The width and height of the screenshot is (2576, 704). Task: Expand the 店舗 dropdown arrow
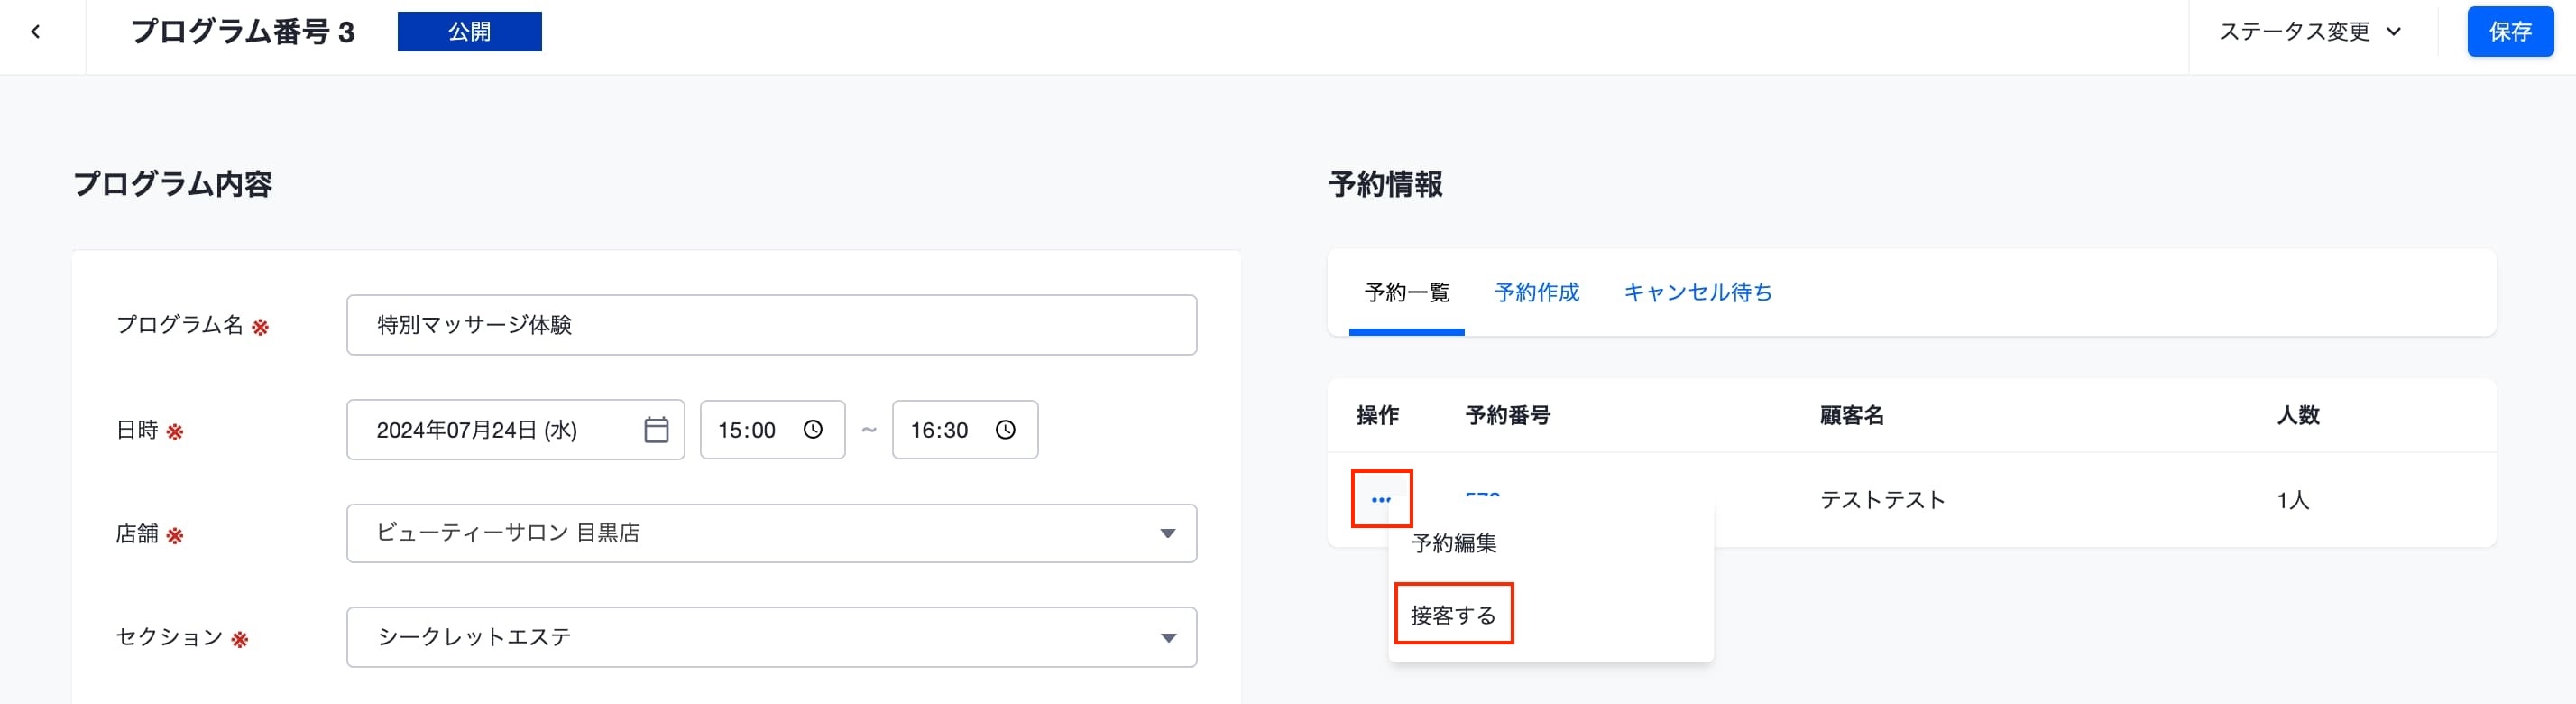1167,533
